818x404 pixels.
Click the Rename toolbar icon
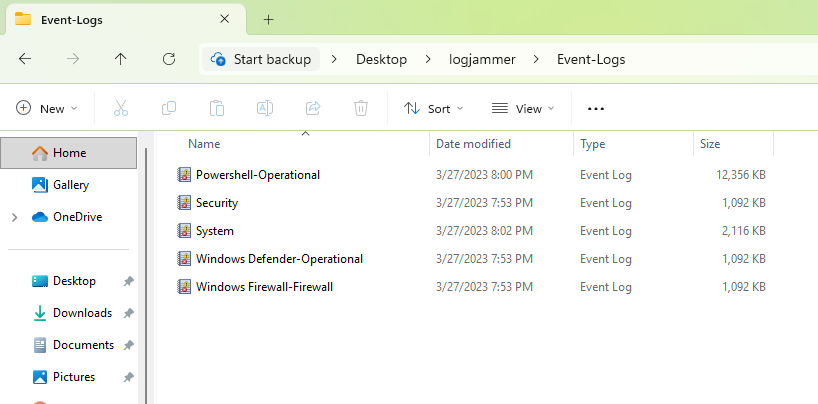(265, 109)
